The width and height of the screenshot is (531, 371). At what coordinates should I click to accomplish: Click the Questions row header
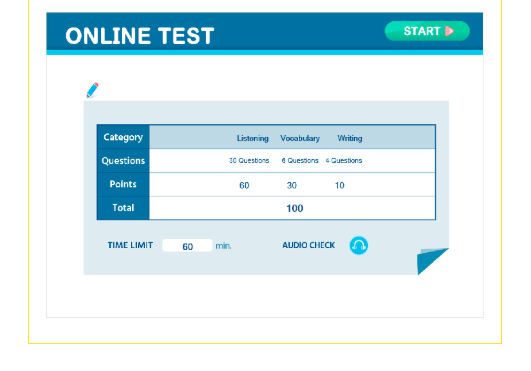click(123, 161)
